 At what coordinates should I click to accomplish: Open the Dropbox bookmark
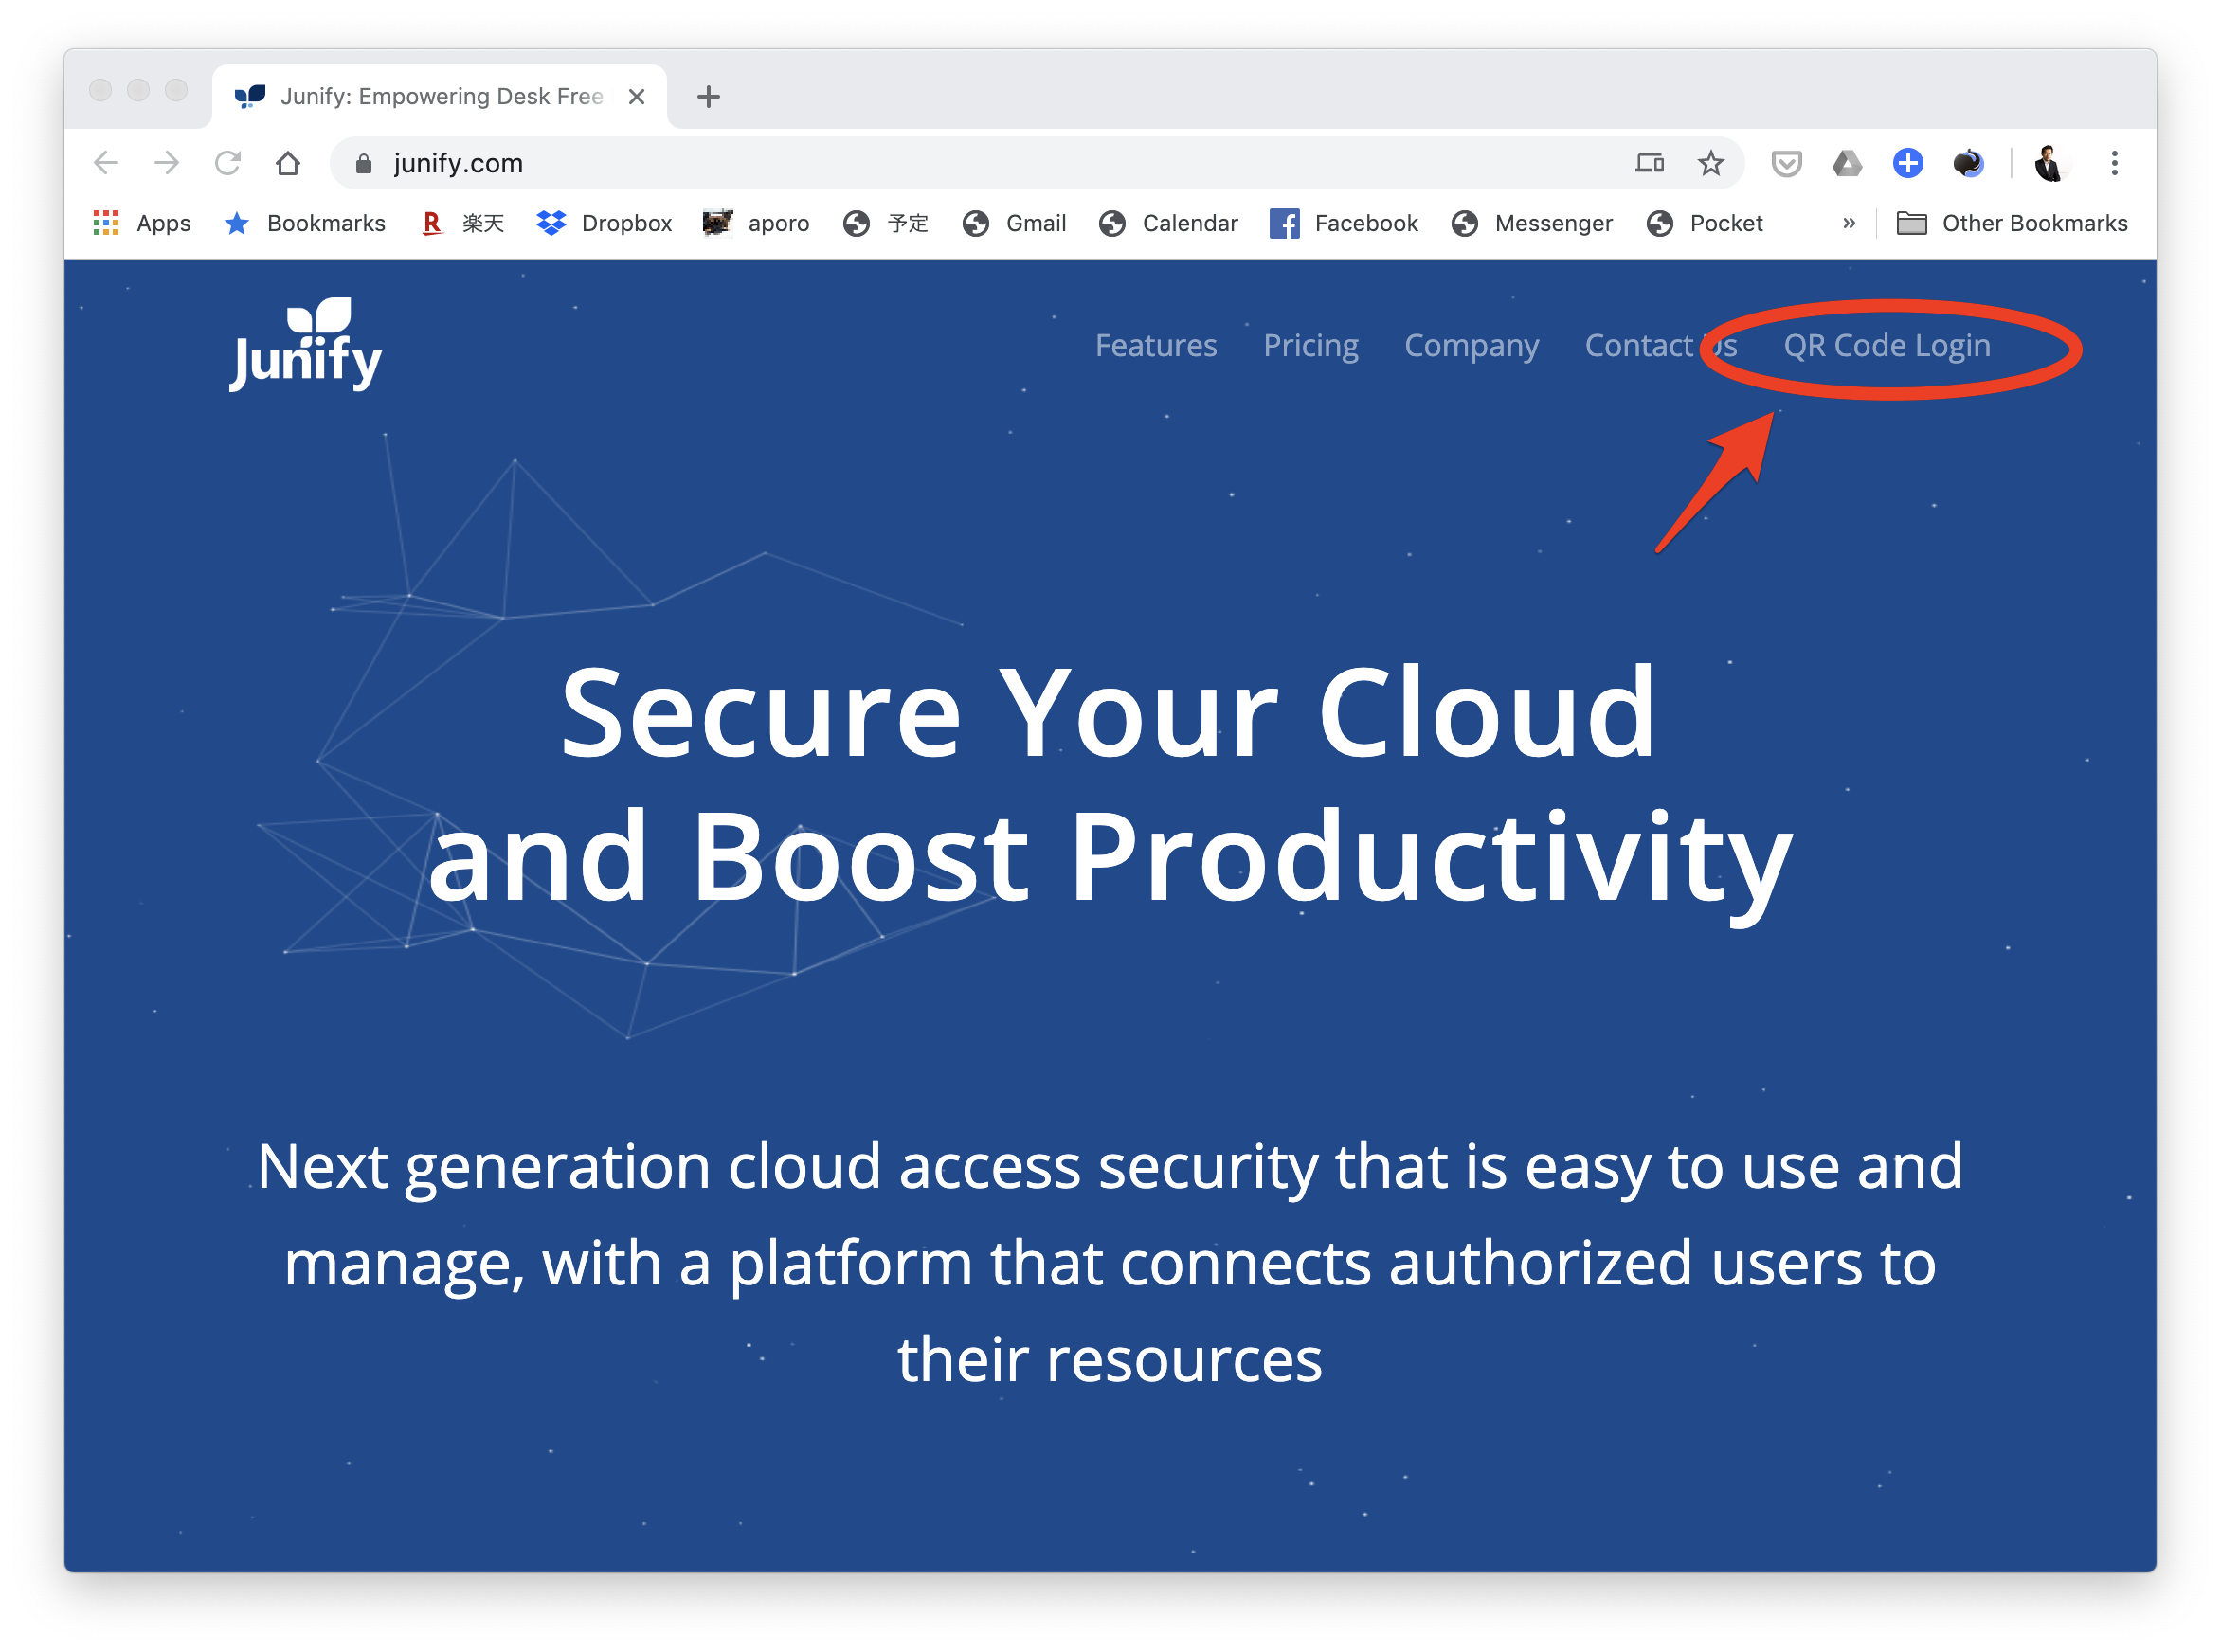tap(604, 223)
